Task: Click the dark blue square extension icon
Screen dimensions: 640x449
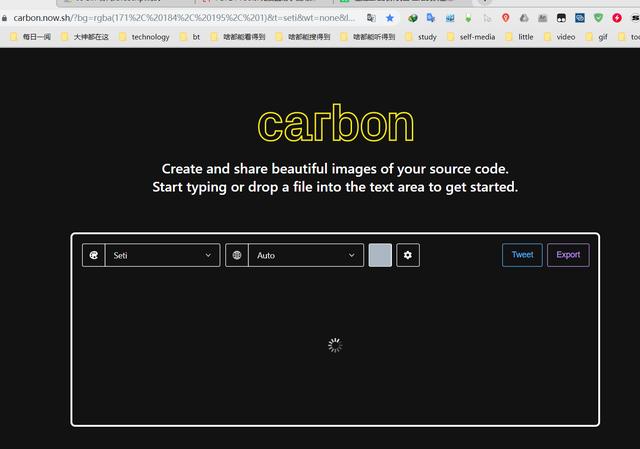Action: (580, 18)
